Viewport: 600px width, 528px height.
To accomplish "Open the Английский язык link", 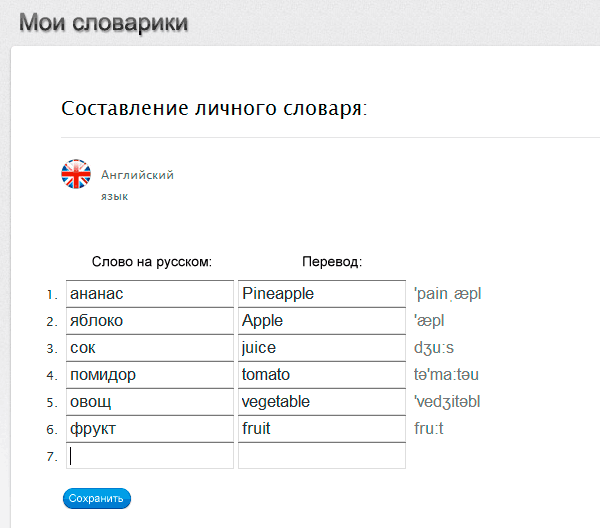I will (x=137, y=175).
